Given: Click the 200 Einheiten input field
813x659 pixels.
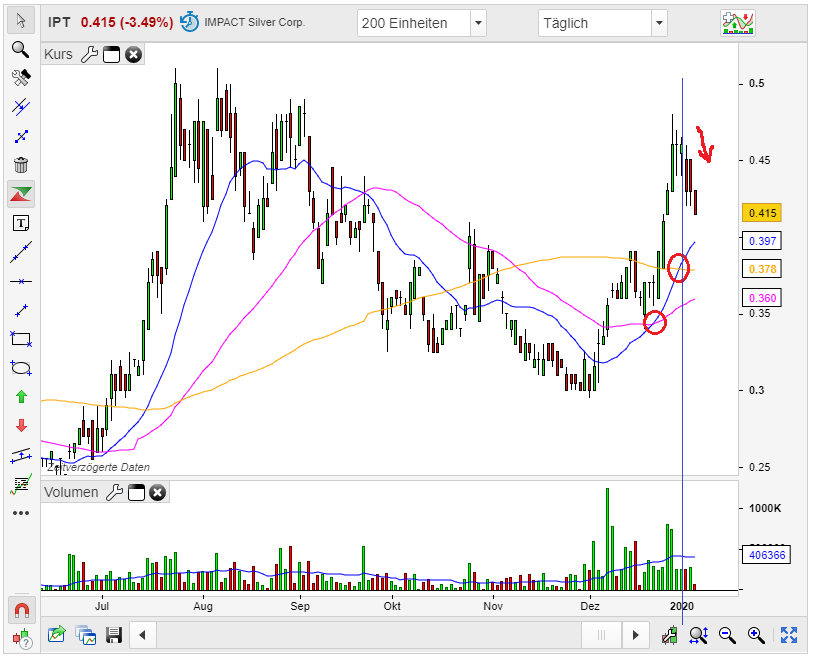Looking at the screenshot, I should coord(414,23).
